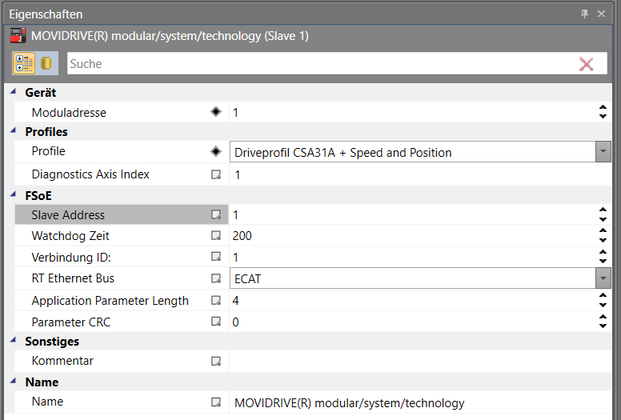Pin the Eigenschaften panel with the pushpin icon
This screenshot has height=420, width=621.
pyautogui.click(x=585, y=13)
